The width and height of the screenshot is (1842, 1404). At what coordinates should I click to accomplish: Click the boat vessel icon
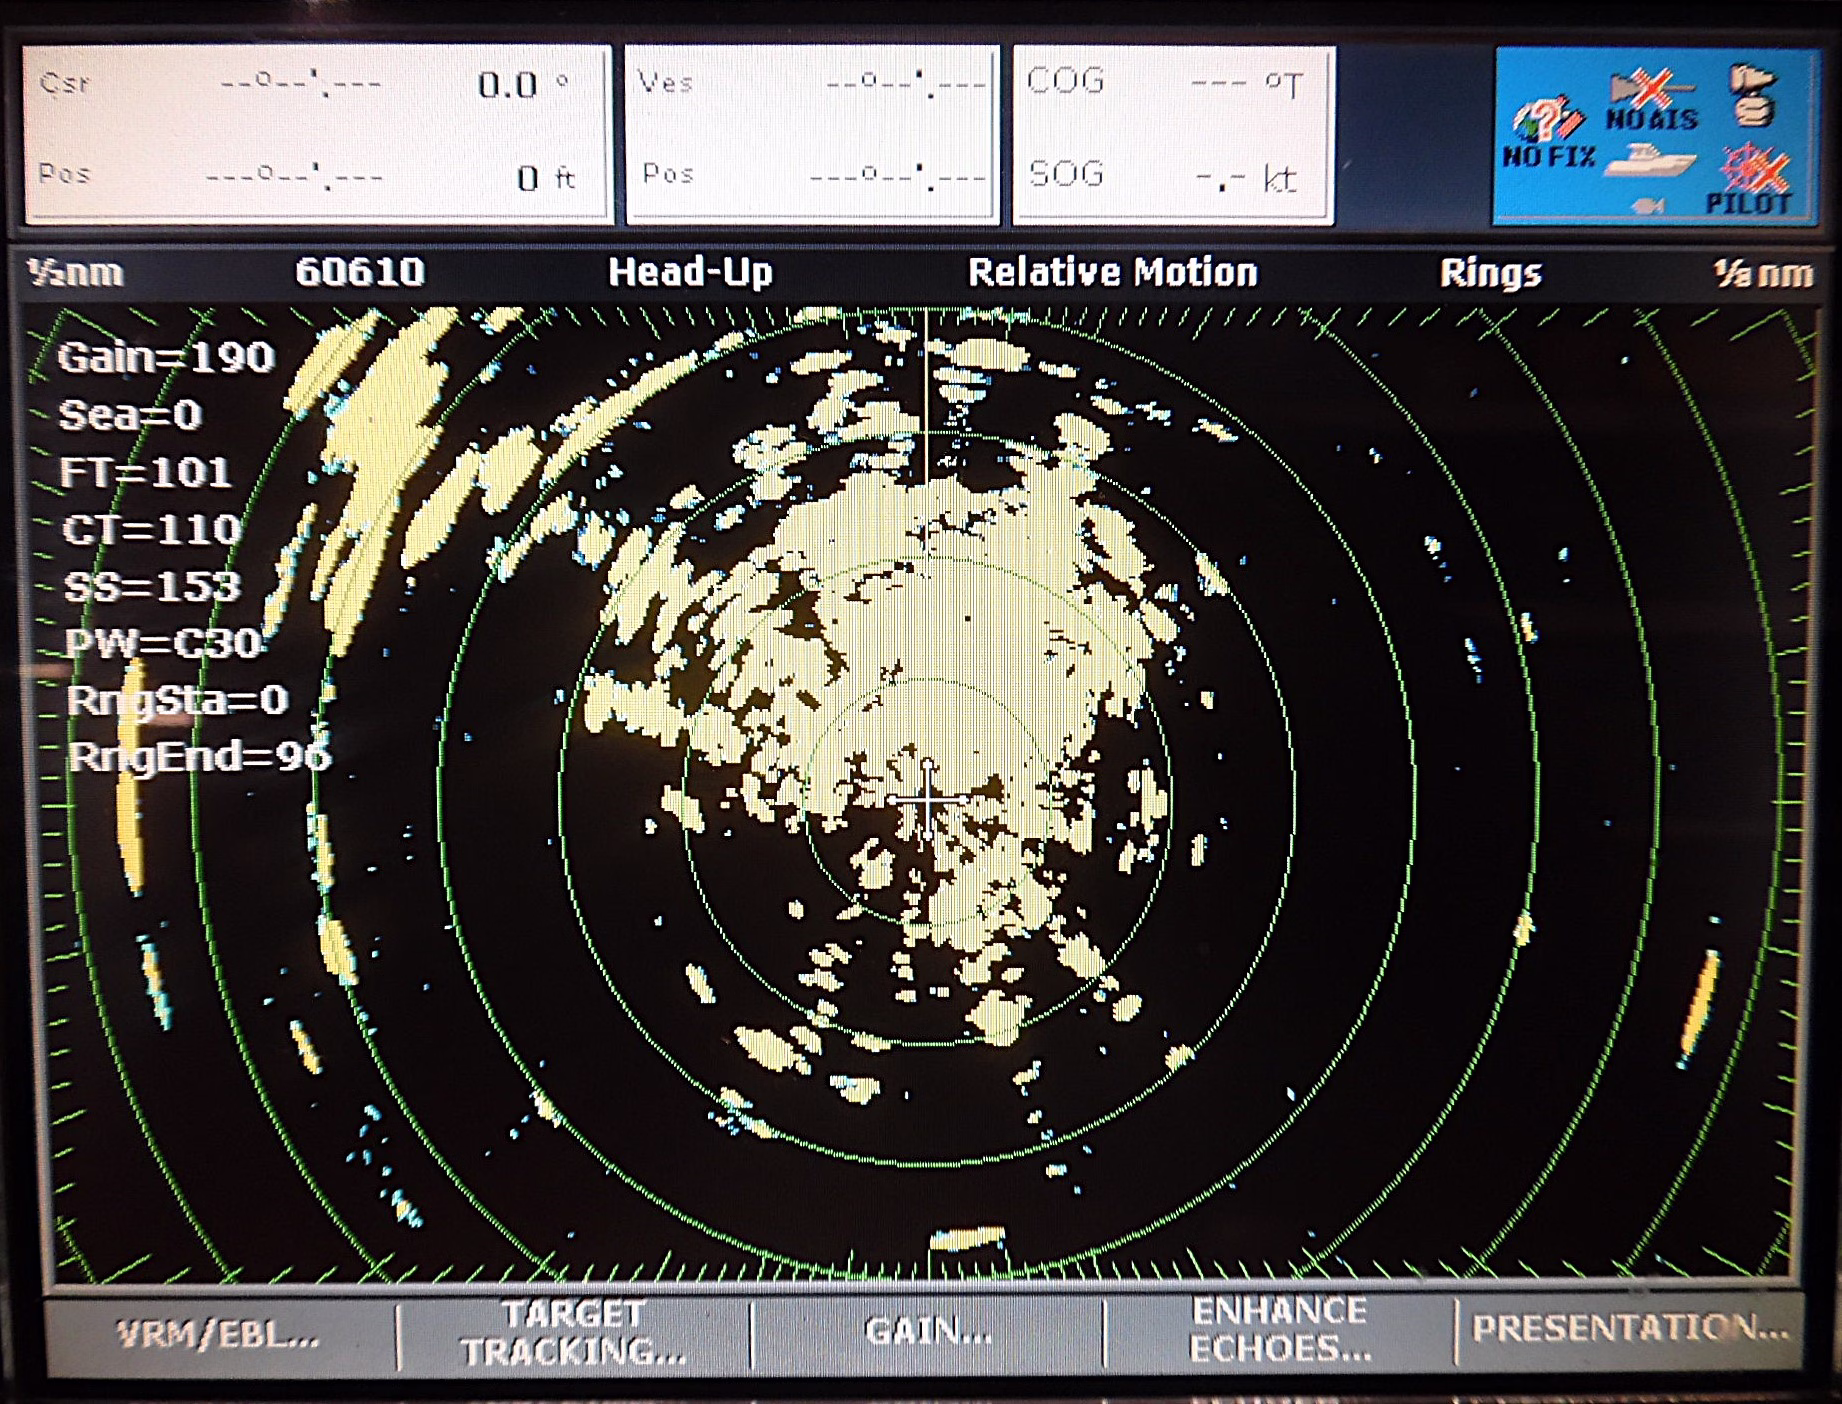[x=1648, y=160]
